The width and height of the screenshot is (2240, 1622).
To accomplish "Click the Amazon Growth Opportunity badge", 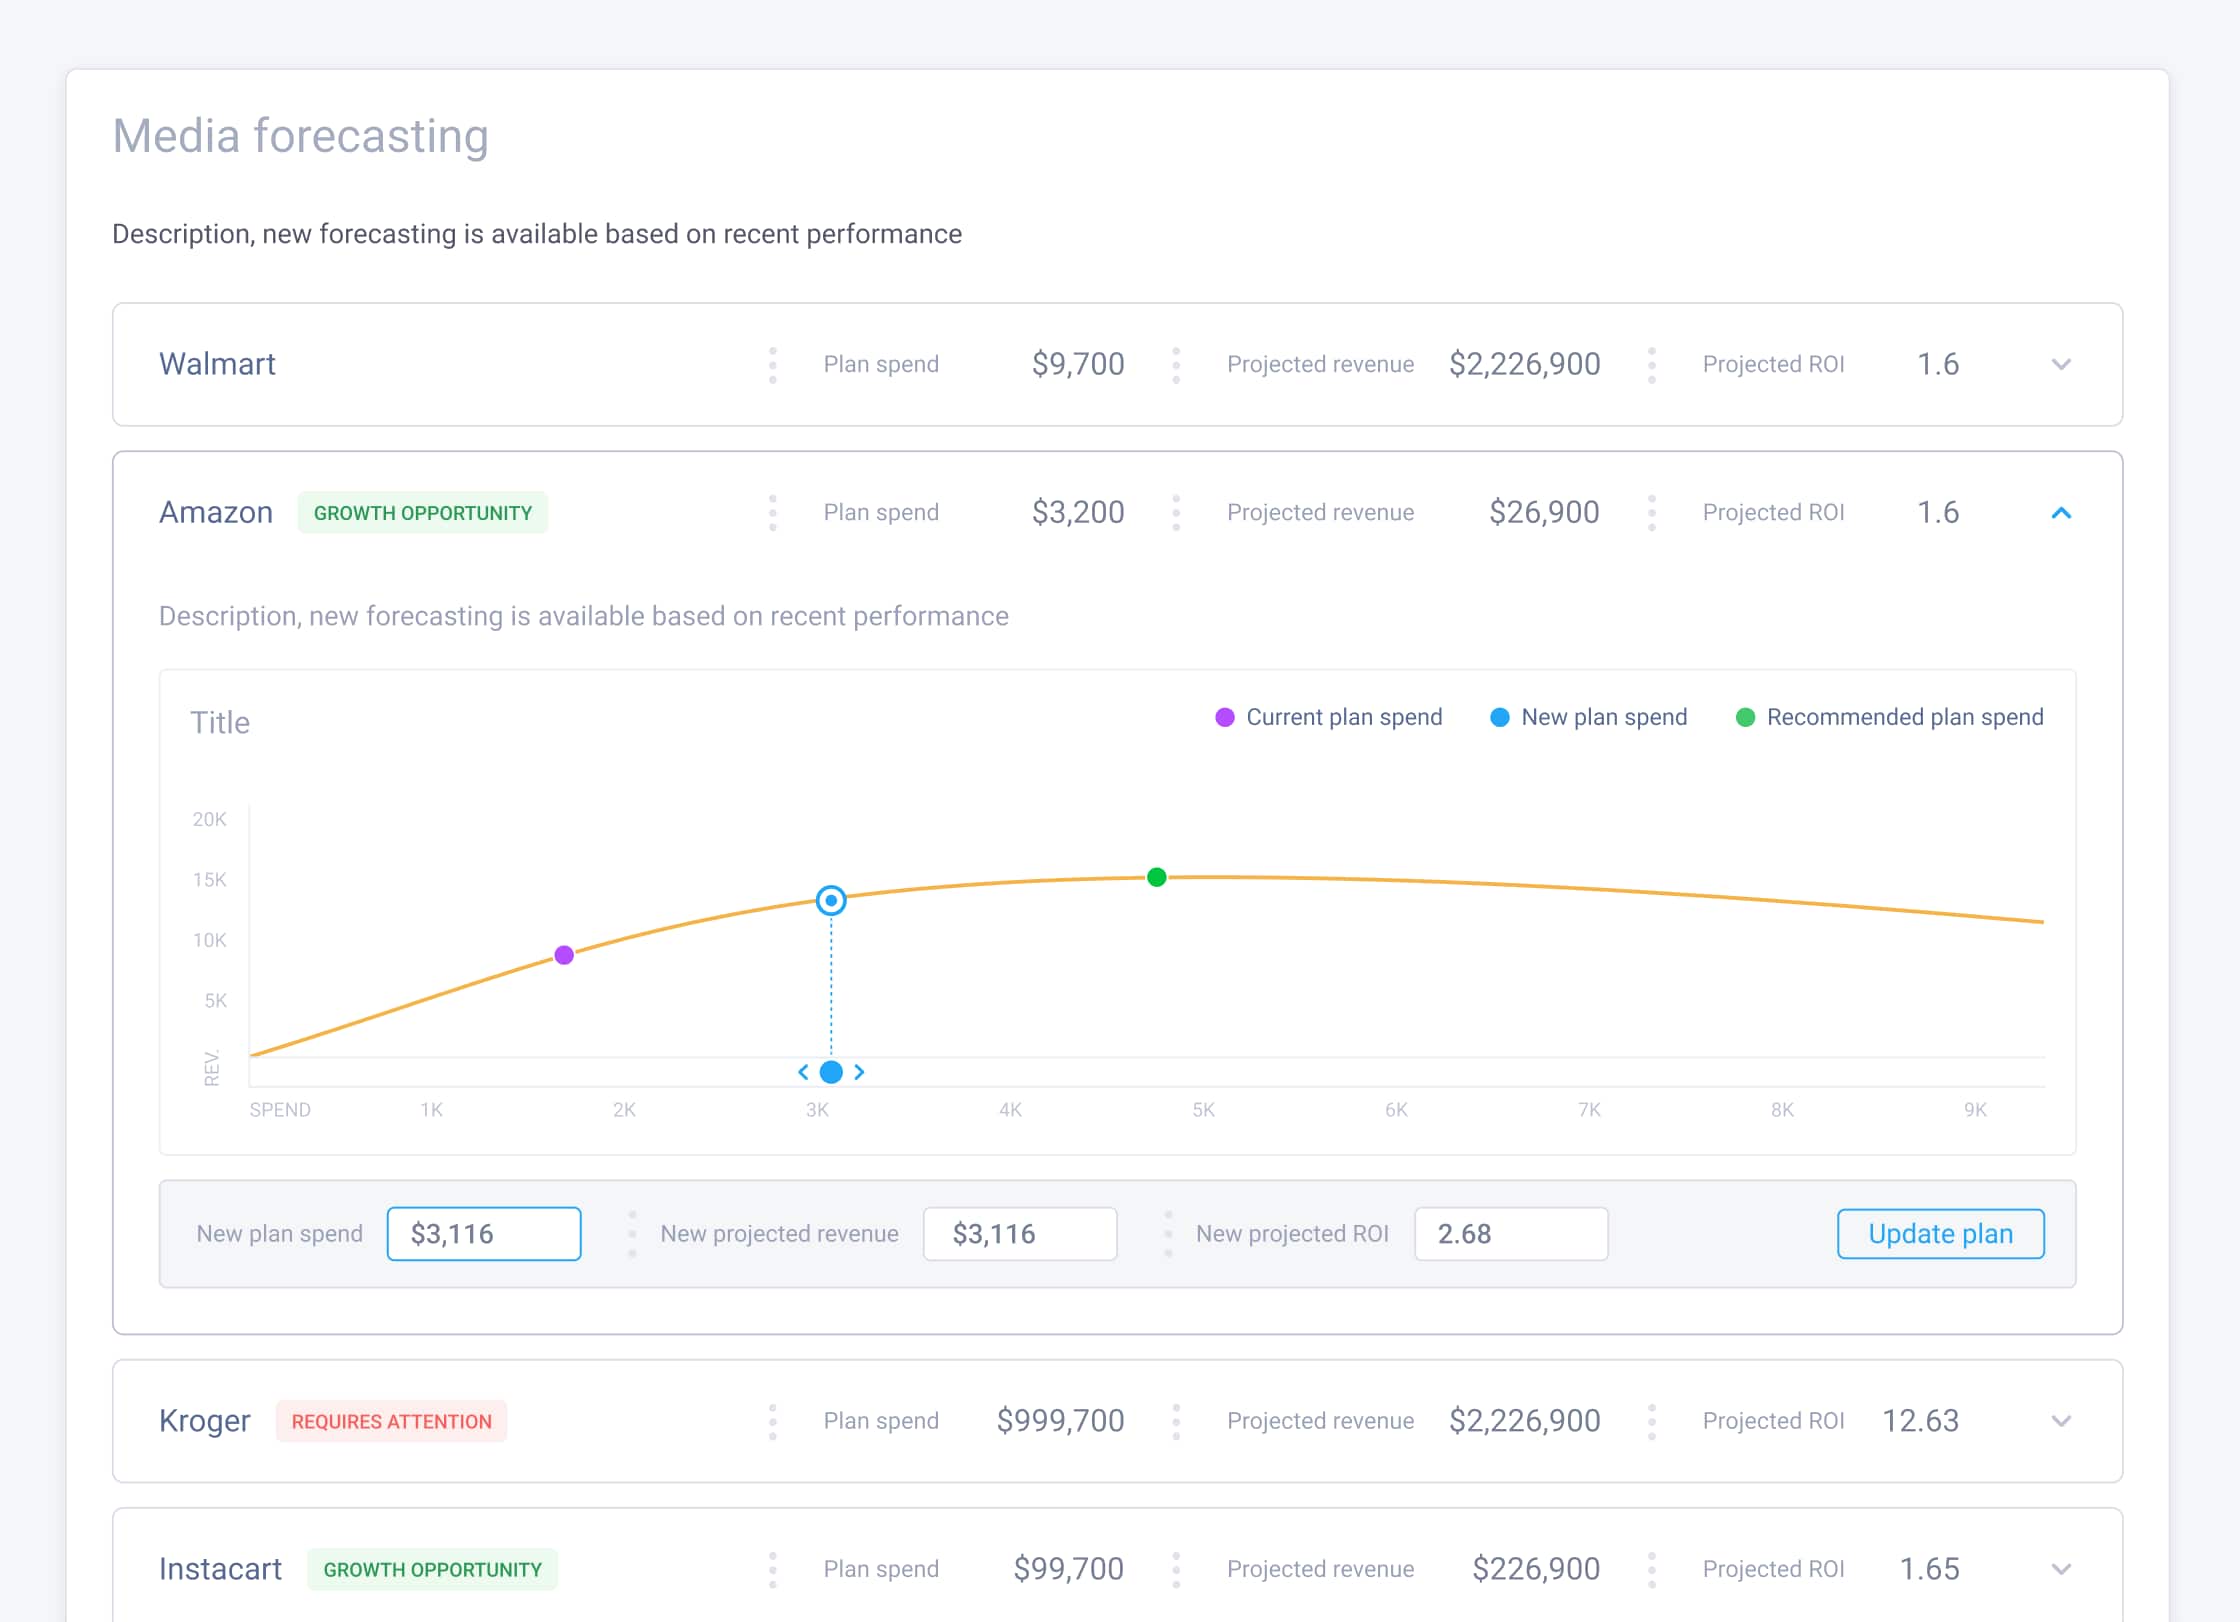I will coord(423,513).
